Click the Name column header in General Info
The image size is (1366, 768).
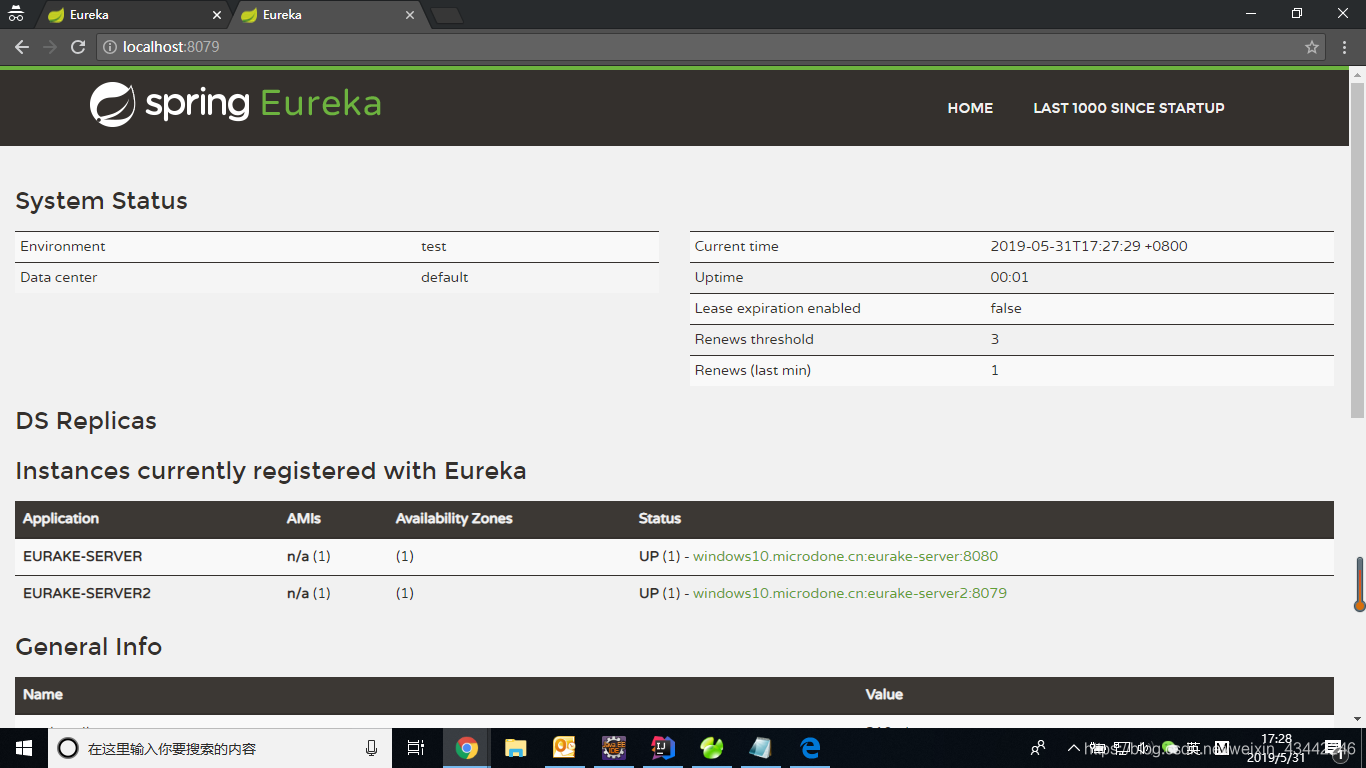(x=43, y=695)
